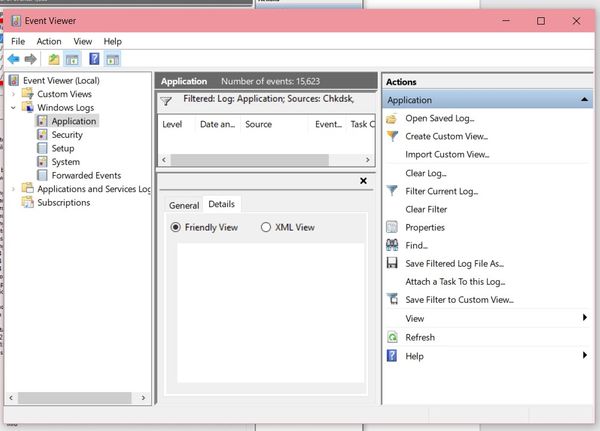Close the event preview pane with X
Image resolution: width=600 pixels, height=431 pixels.
[x=363, y=180]
